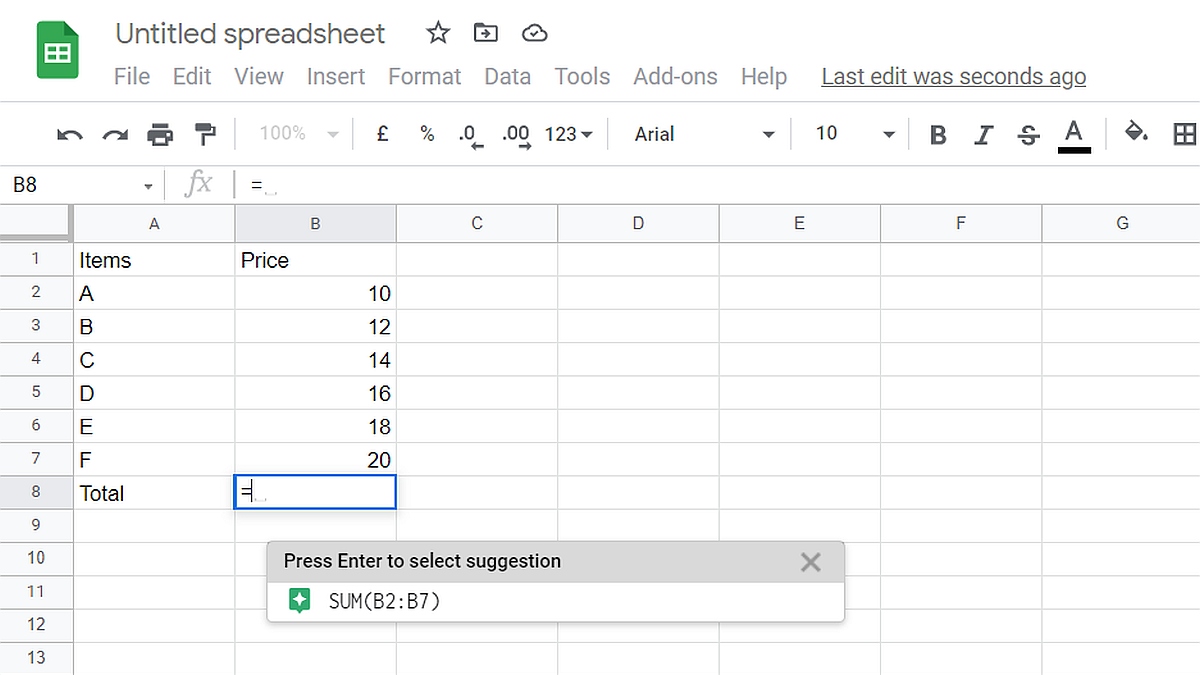
Task: Toggle italic formatting
Action: click(984, 133)
